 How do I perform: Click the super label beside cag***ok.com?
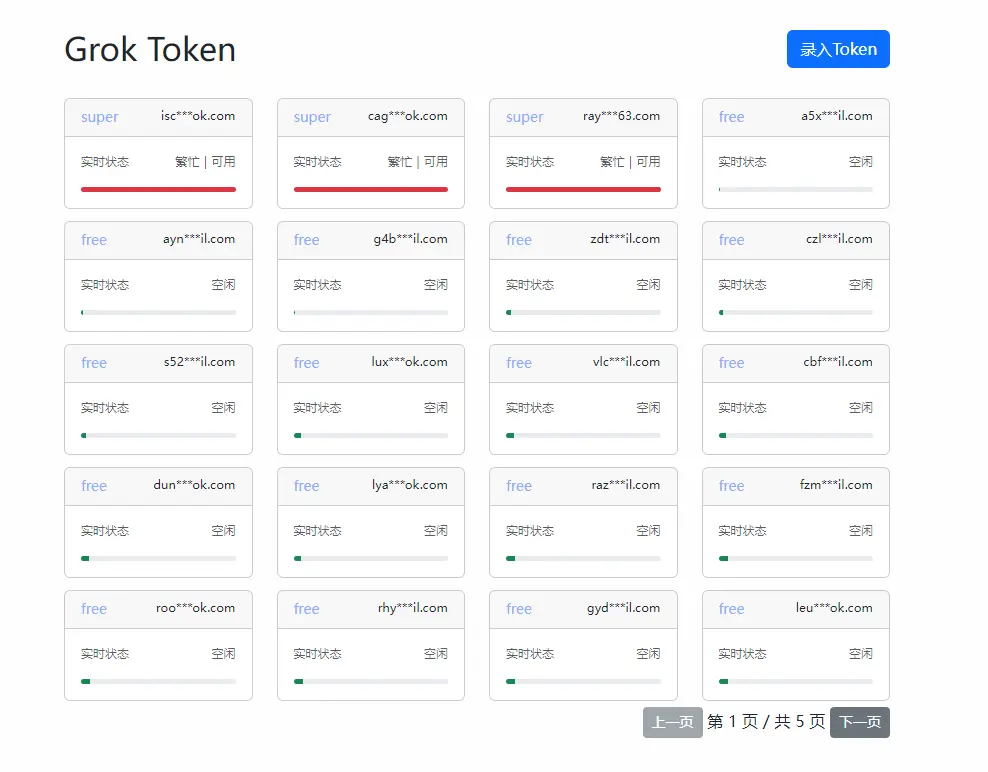[312, 117]
